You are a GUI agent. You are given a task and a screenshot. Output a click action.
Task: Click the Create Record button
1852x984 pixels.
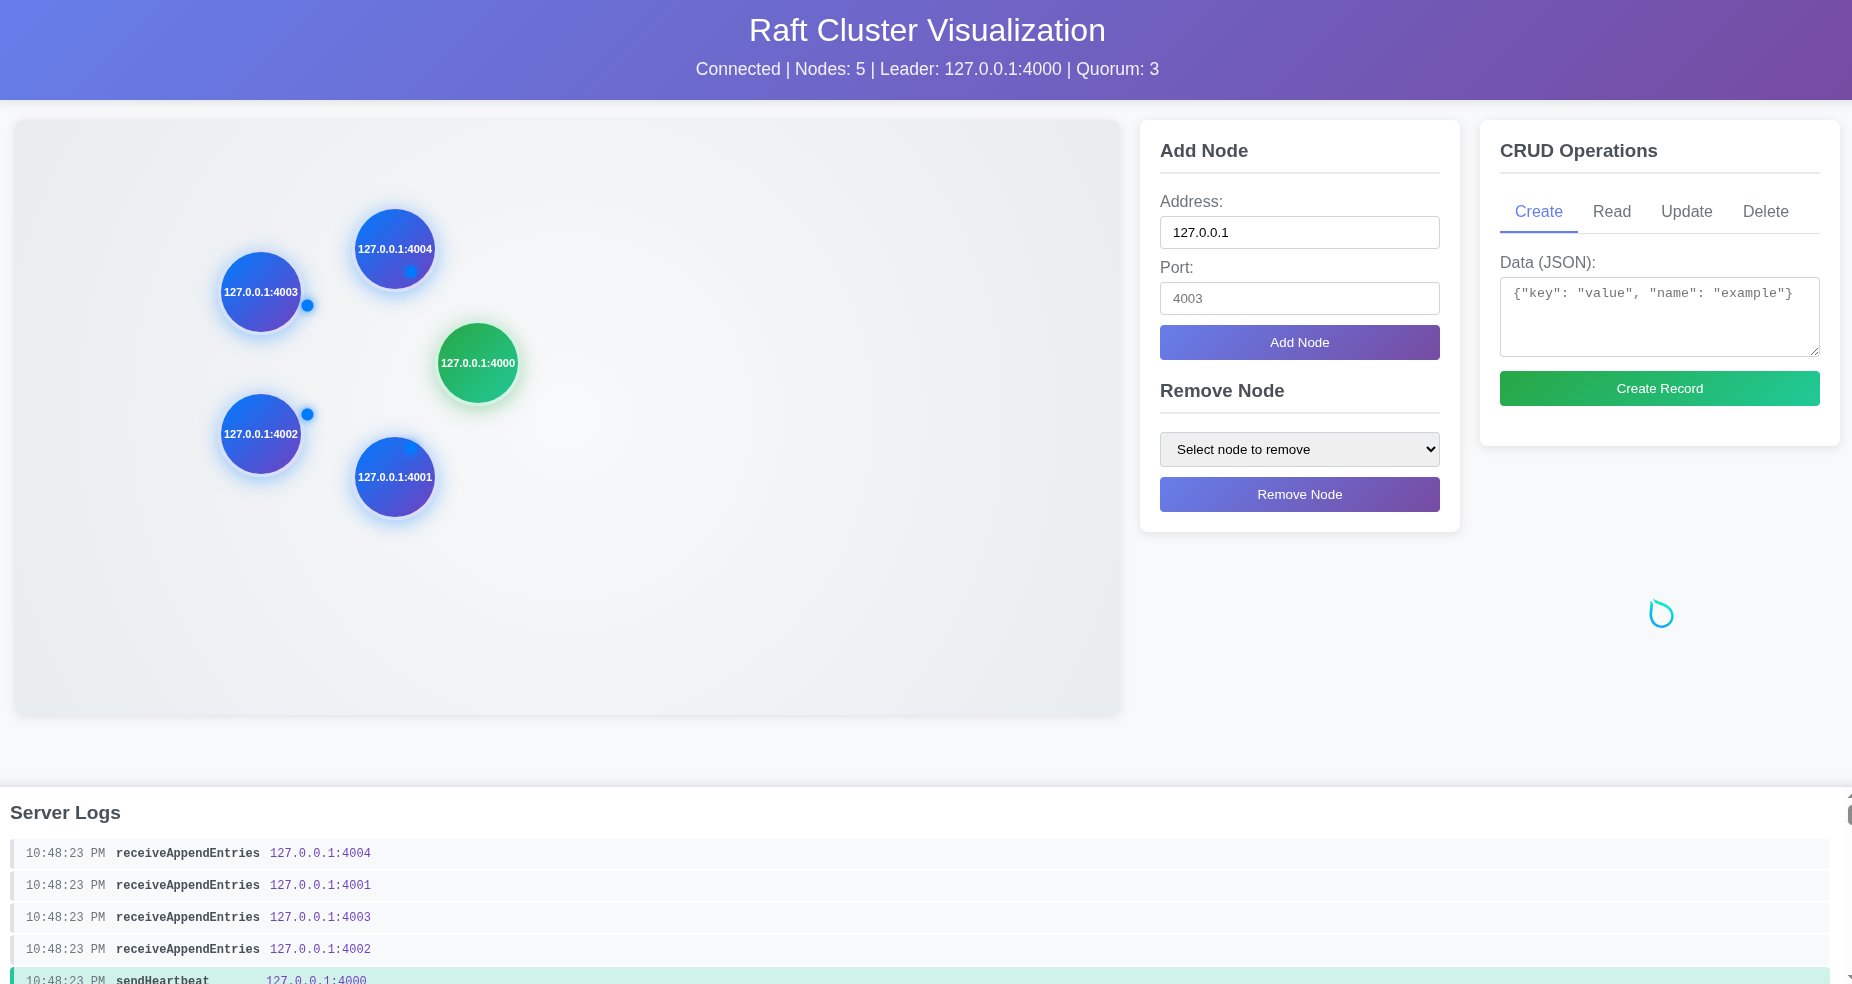point(1659,388)
